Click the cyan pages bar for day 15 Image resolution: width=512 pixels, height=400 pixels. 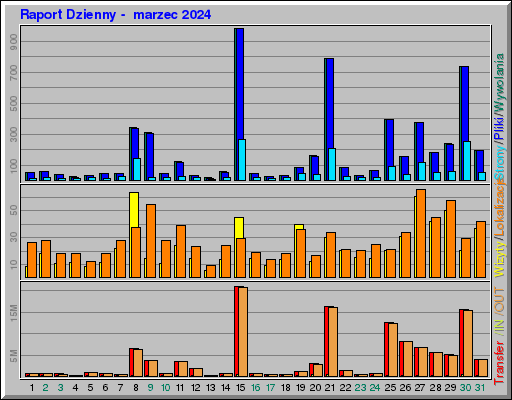[242, 160]
